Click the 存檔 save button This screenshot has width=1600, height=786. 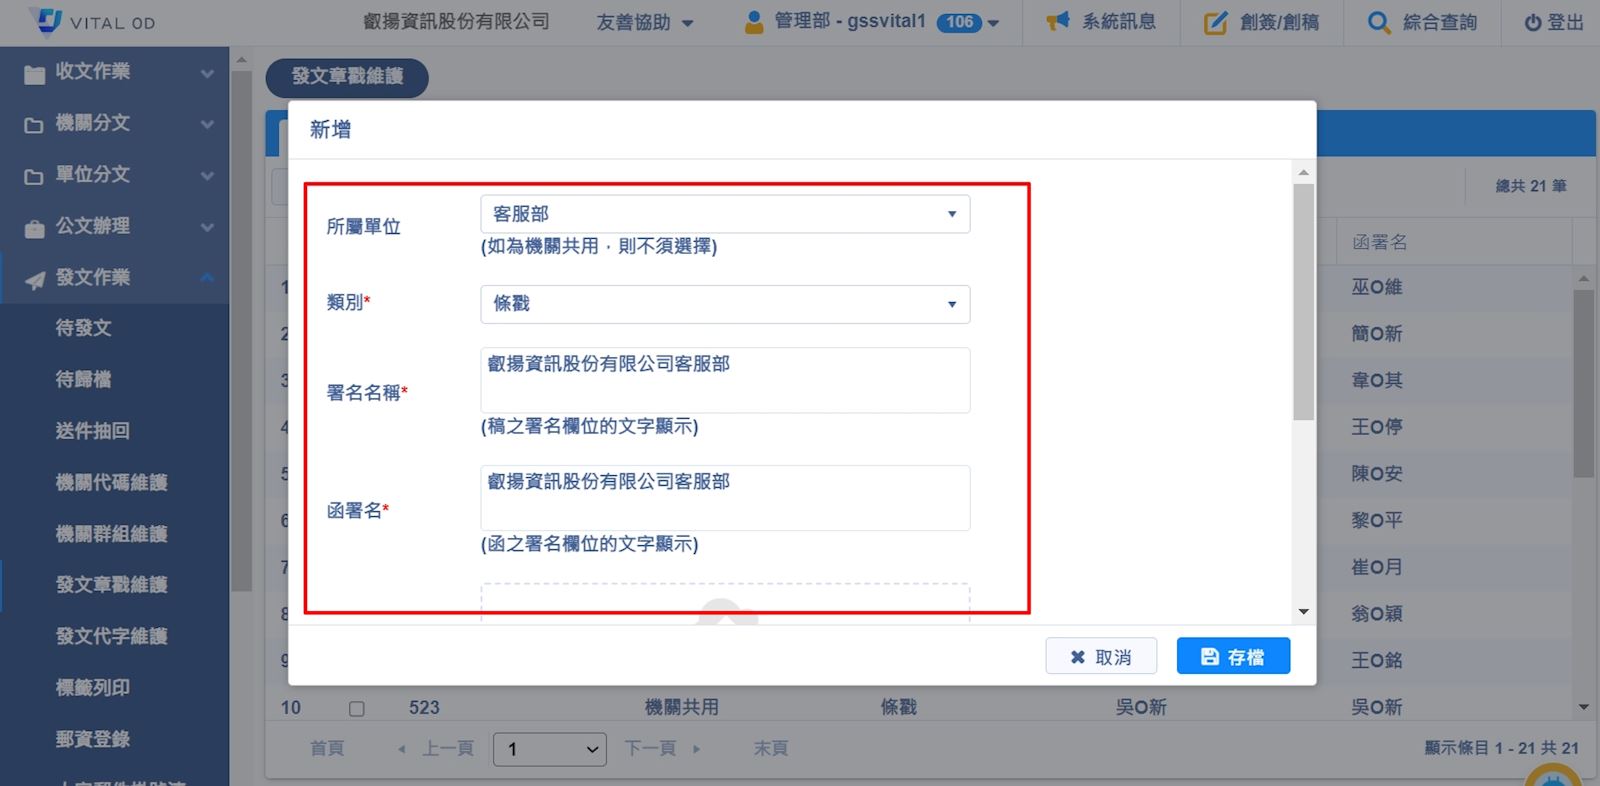1232,657
